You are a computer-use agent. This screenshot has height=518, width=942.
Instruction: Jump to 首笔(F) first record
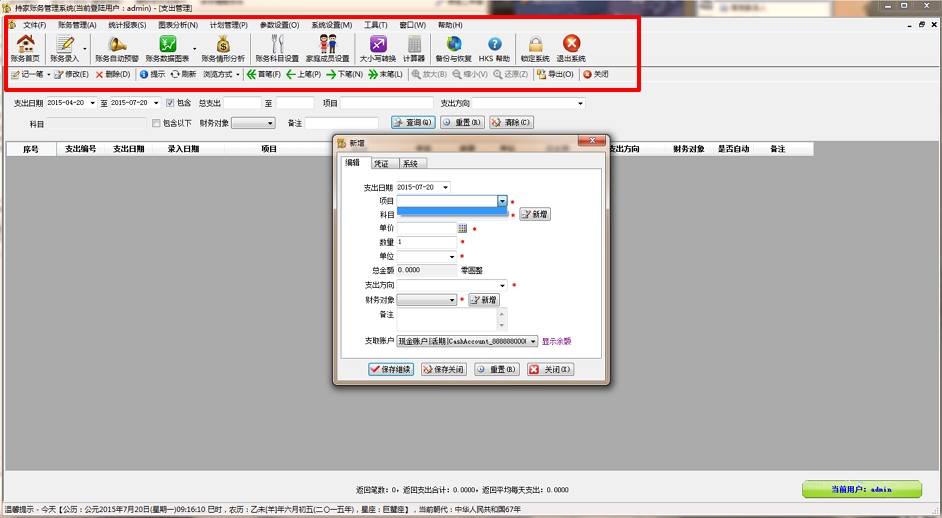coord(264,75)
